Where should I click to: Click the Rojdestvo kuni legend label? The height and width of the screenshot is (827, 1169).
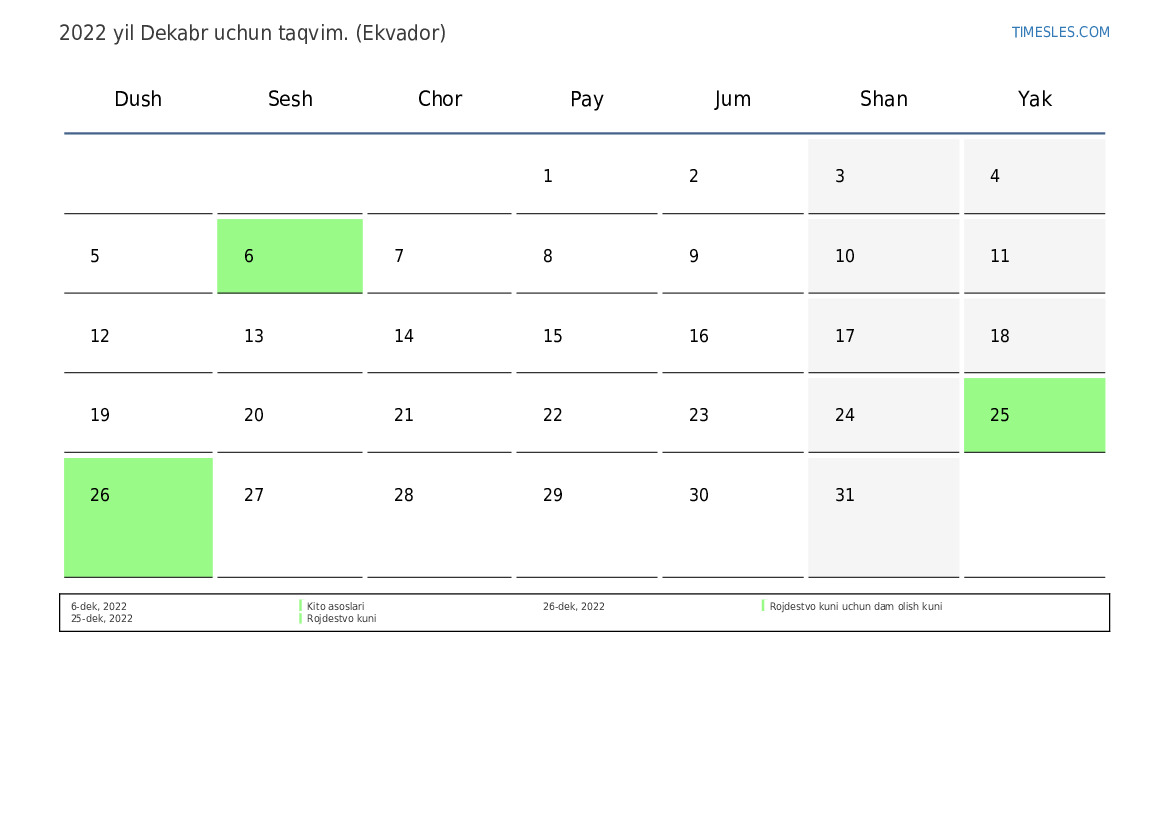coord(341,619)
